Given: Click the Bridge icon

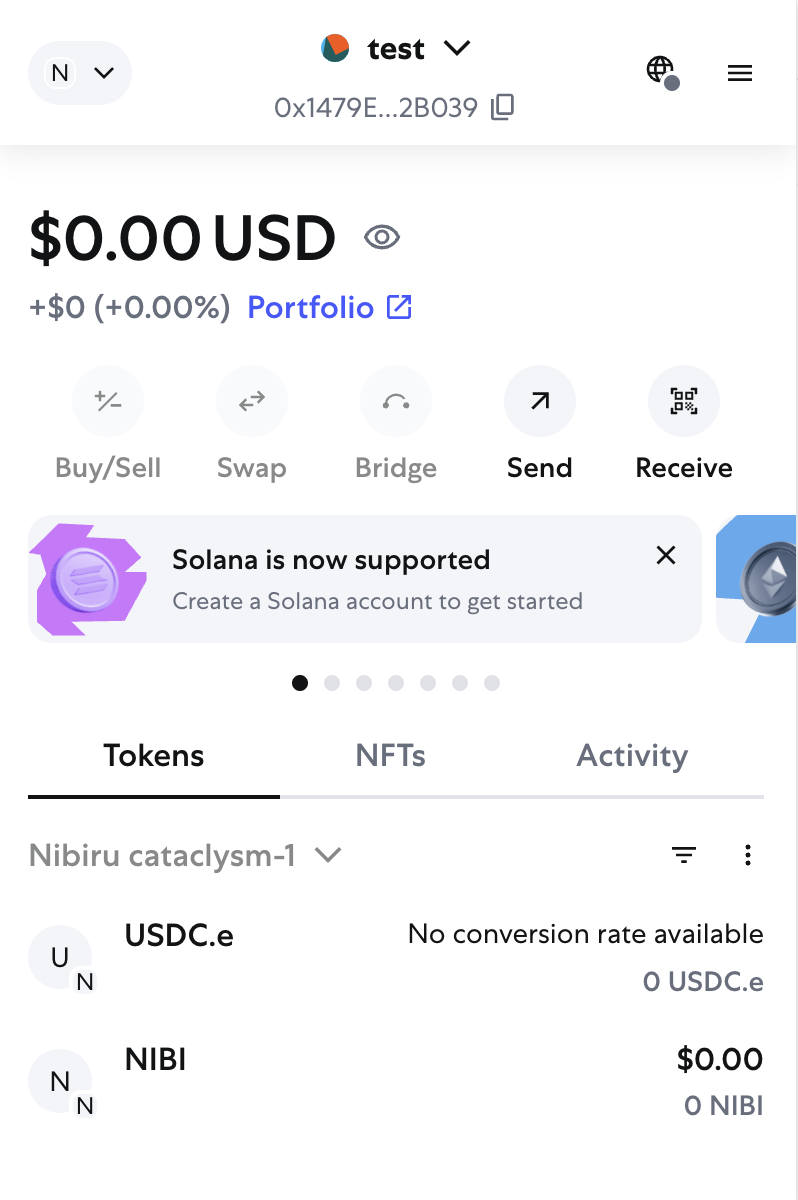Looking at the screenshot, I should coord(396,402).
